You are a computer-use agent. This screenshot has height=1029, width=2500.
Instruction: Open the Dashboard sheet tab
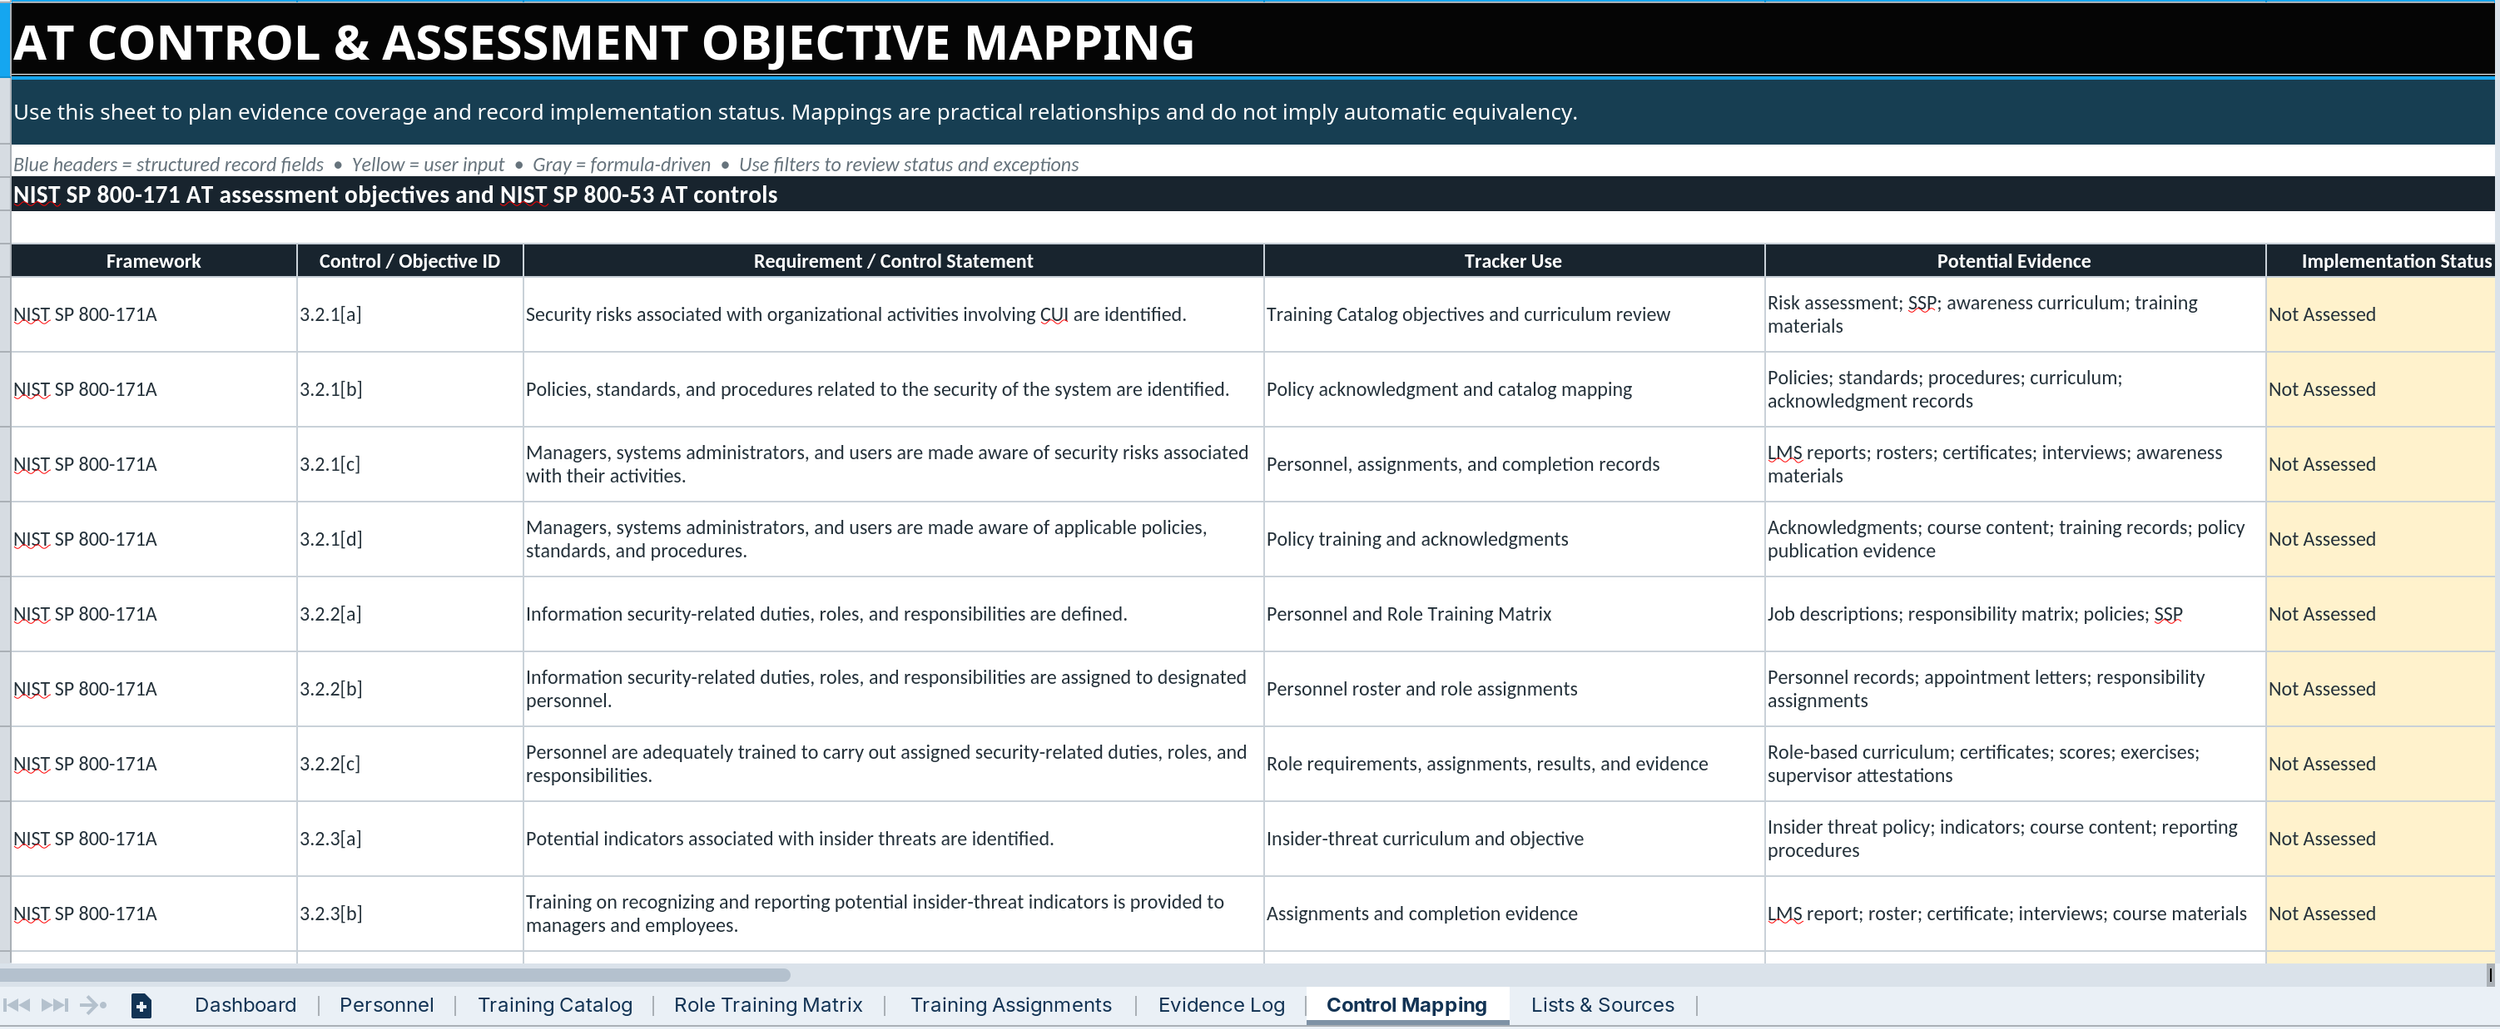245,1005
